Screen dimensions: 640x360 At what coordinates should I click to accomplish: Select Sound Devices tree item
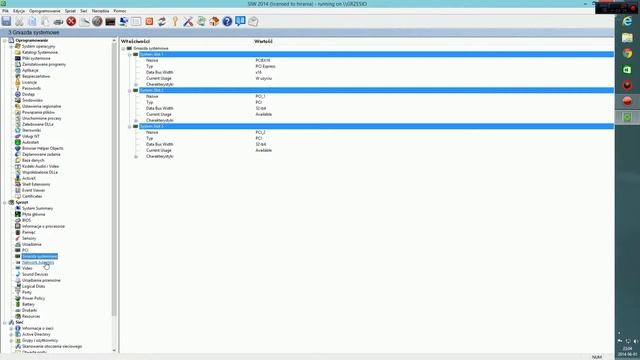tap(35, 274)
